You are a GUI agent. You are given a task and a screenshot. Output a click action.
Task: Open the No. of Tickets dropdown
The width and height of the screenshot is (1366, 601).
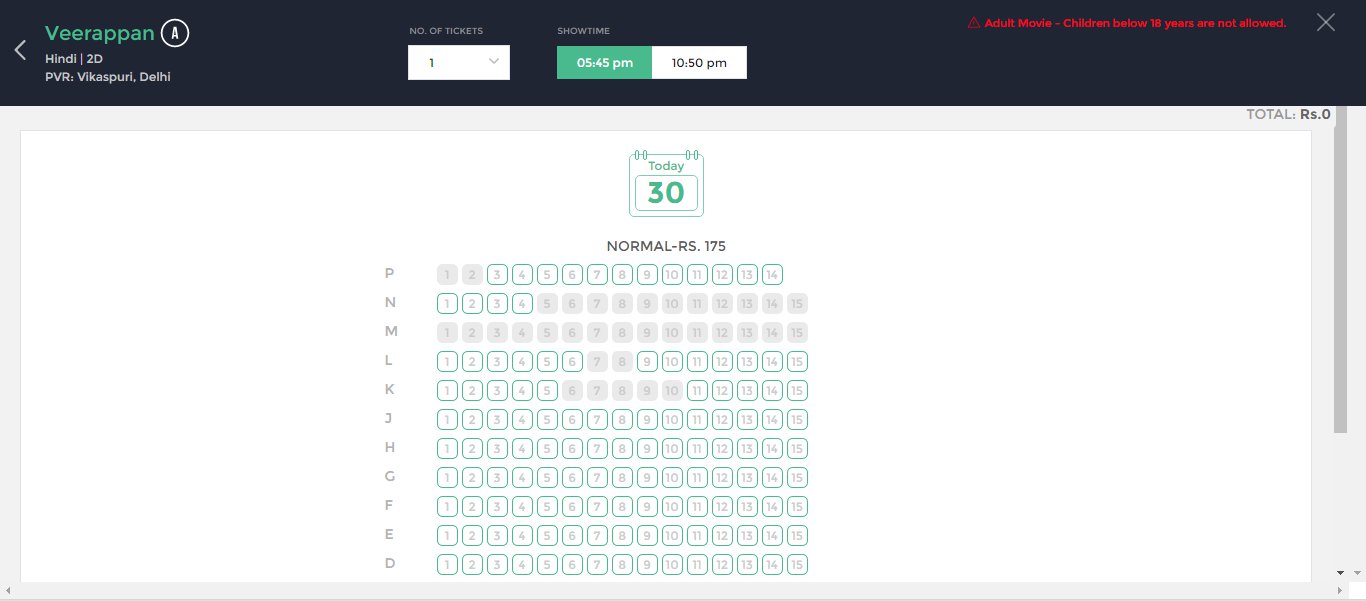coord(459,62)
